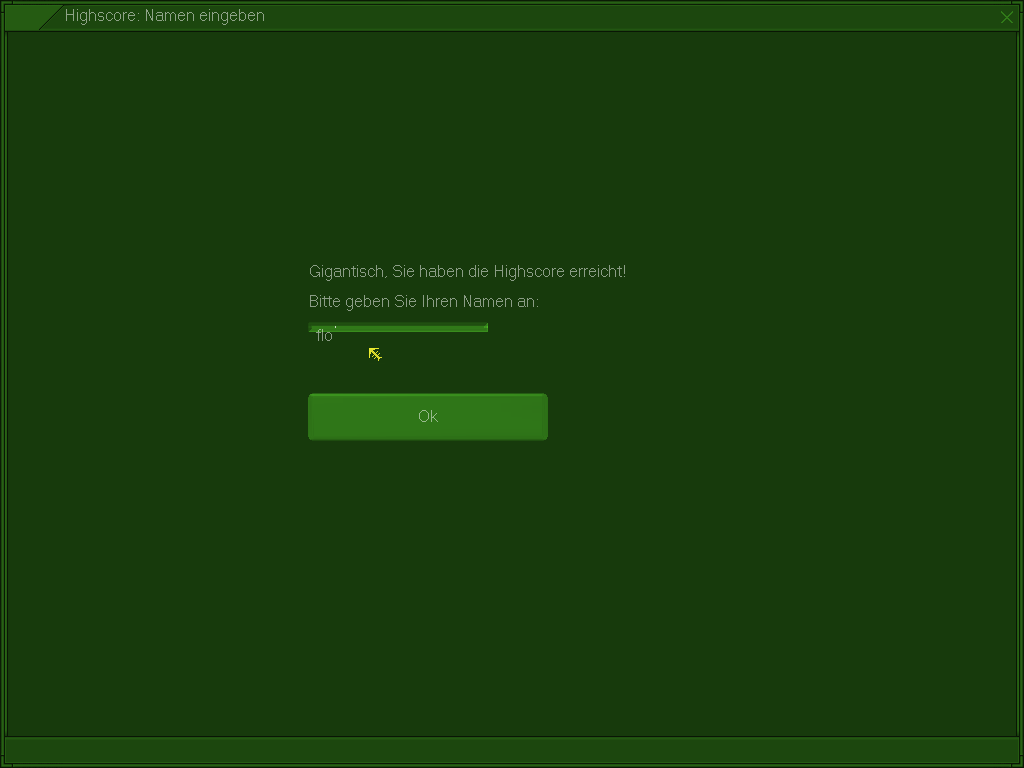Click the triangular corner tab in title bar
This screenshot has height=768, width=1024.
[28, 17]
